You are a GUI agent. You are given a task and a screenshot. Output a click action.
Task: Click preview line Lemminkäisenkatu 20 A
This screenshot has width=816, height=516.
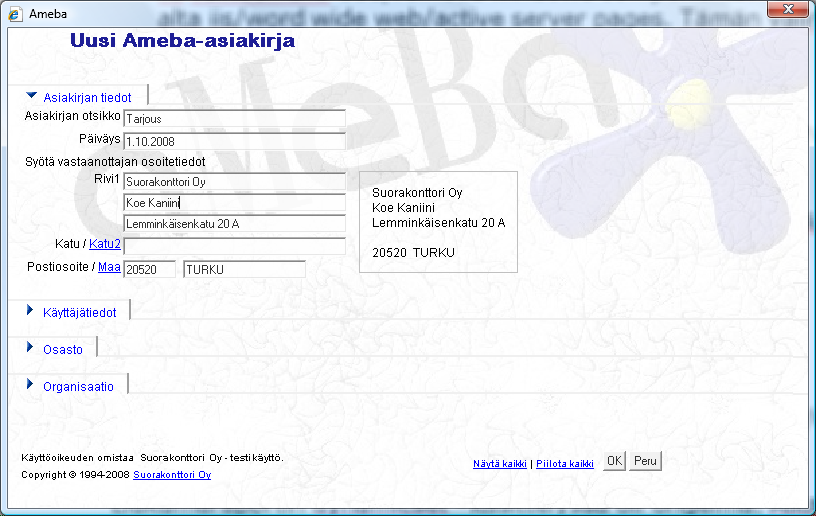[x=439, y=223]
